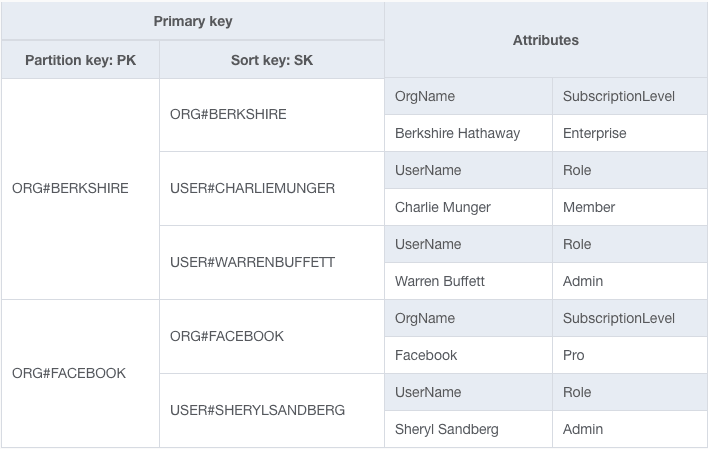Click the Partition key: PK header

coord(80,60)
